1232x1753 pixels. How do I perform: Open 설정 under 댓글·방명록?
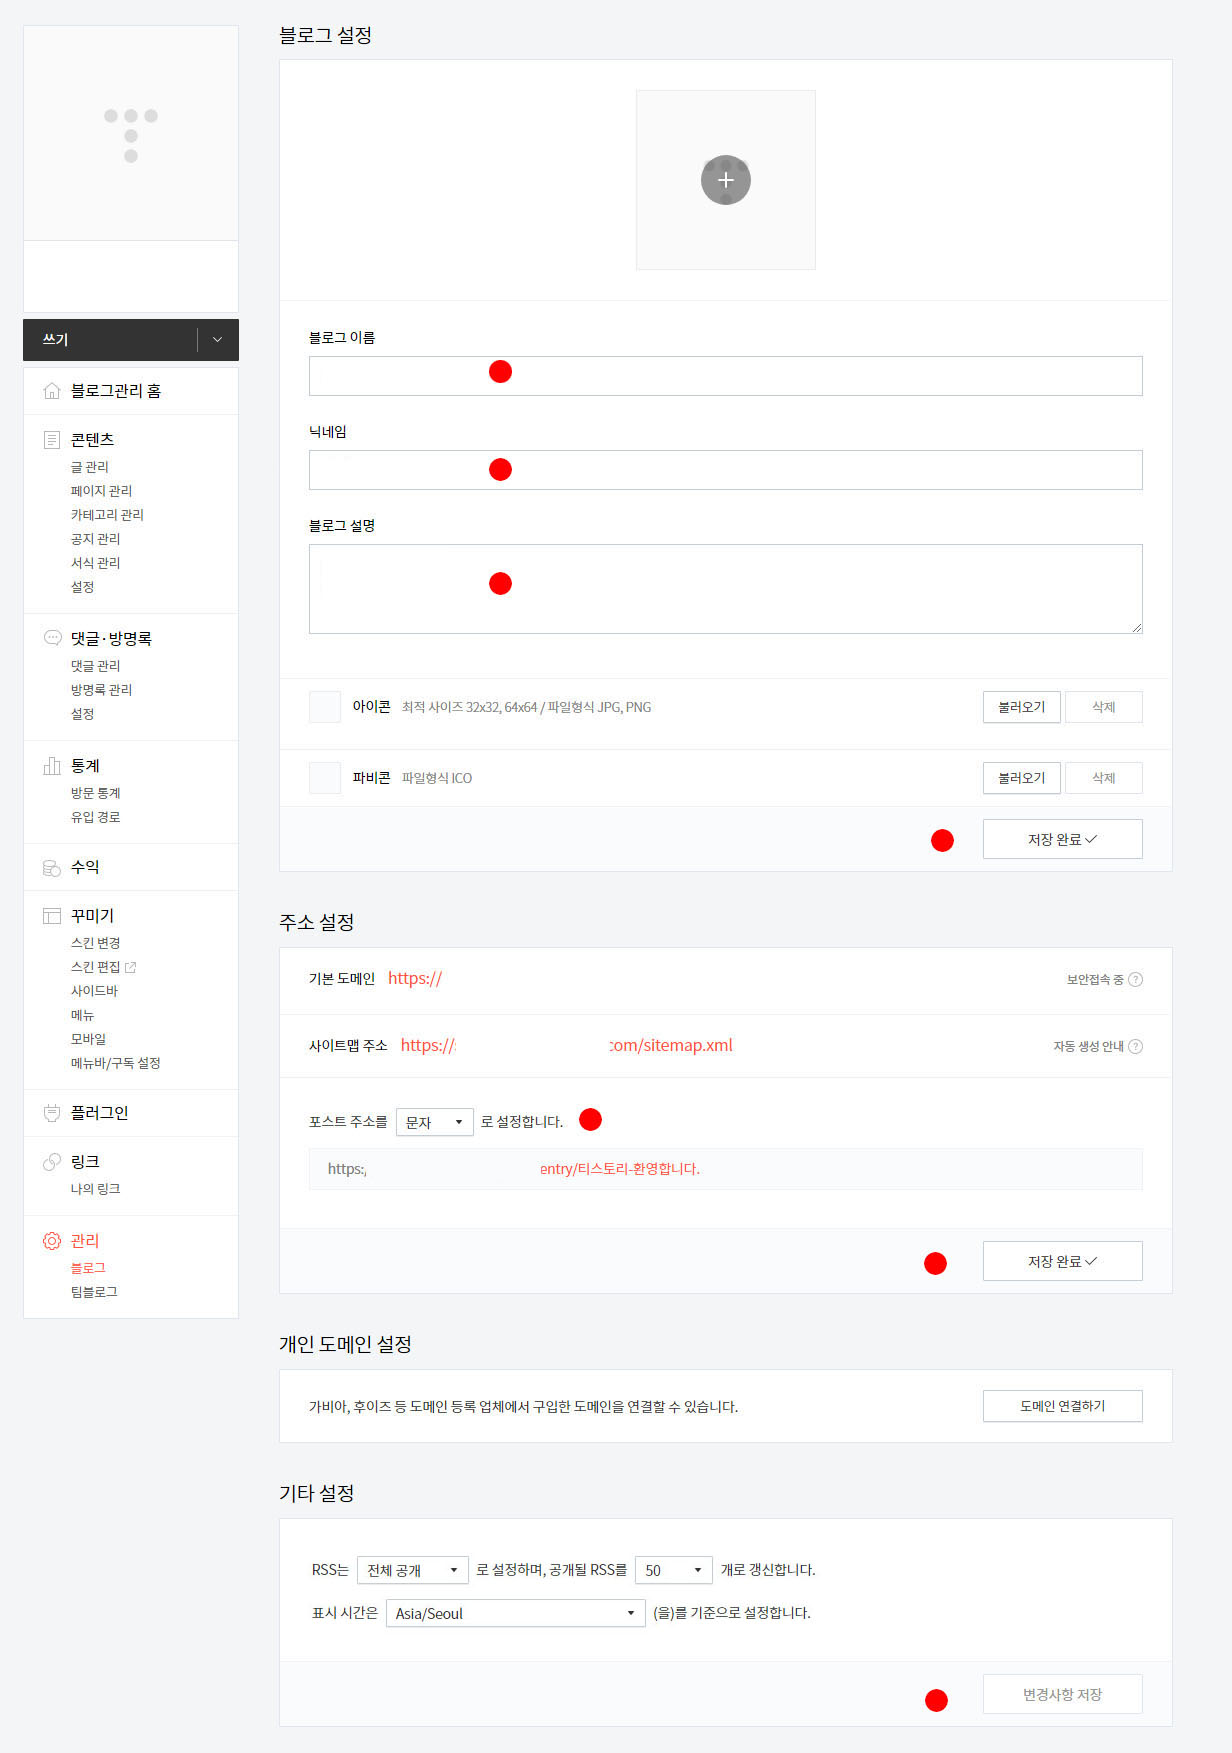point(82,714)
